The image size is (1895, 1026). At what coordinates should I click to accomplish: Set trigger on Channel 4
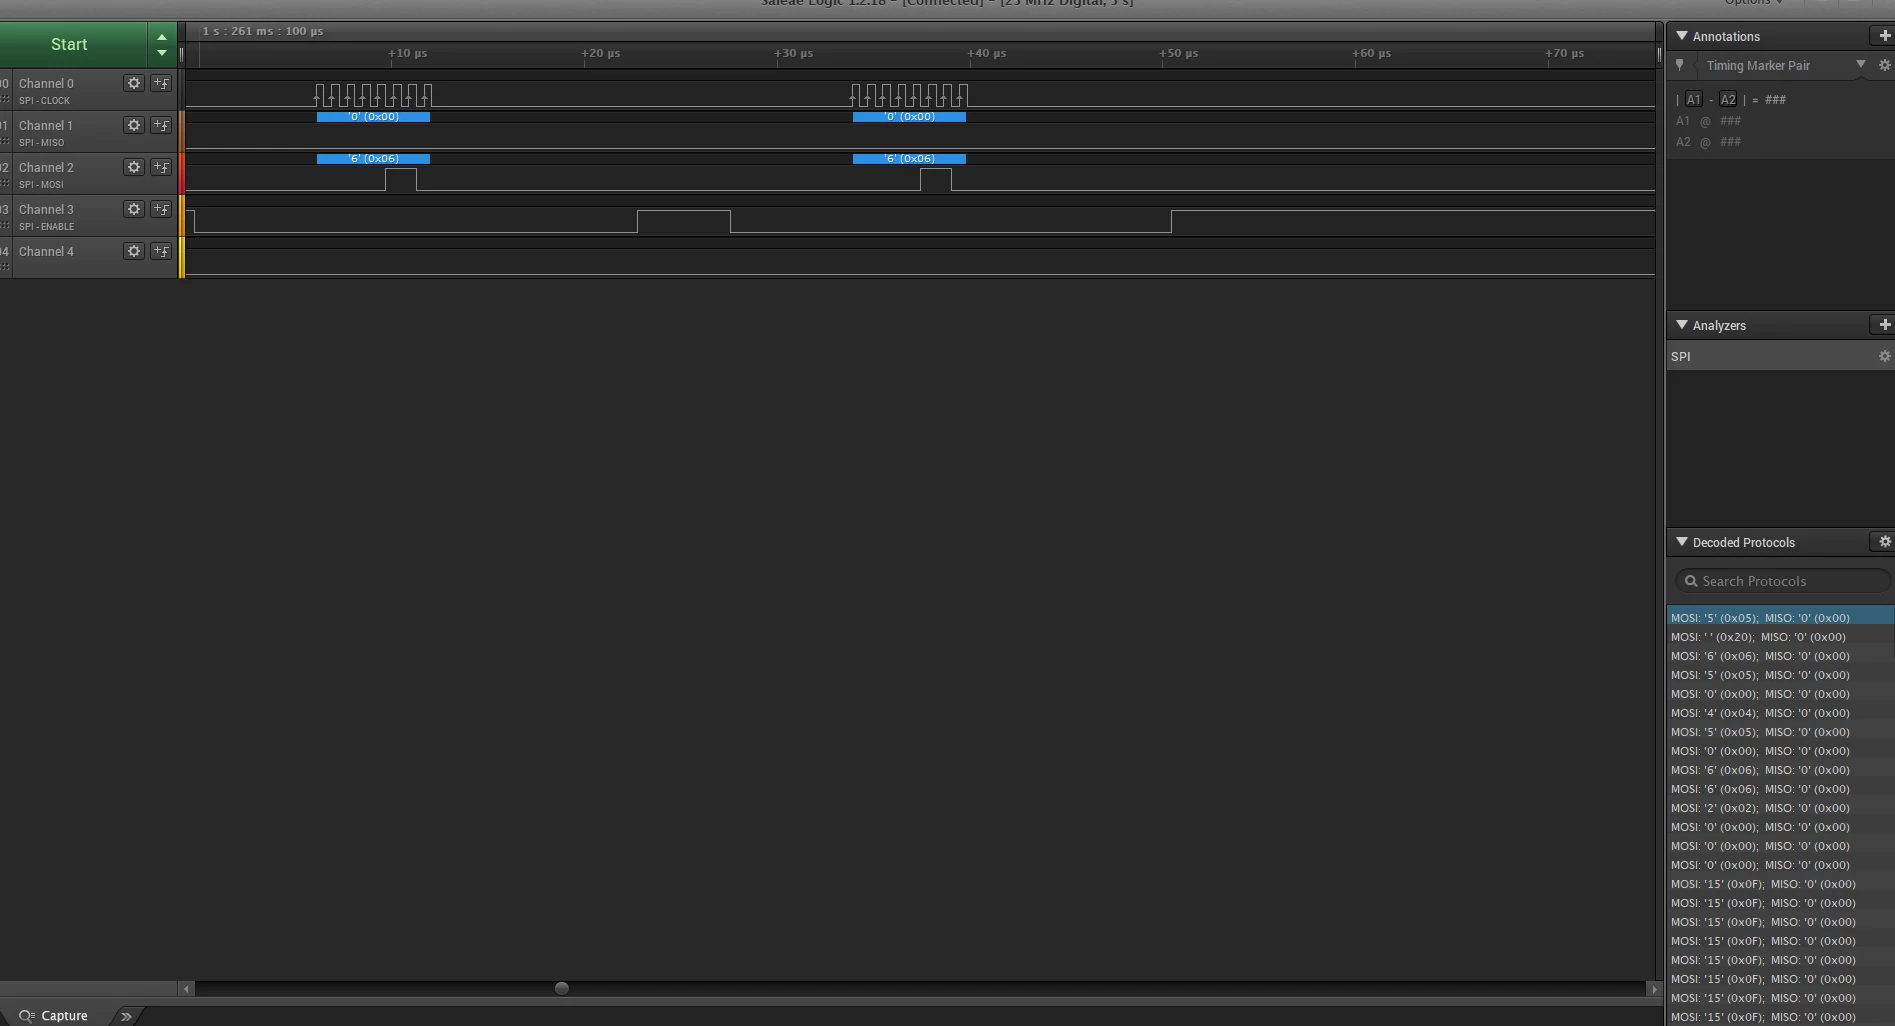click(161, 251)
